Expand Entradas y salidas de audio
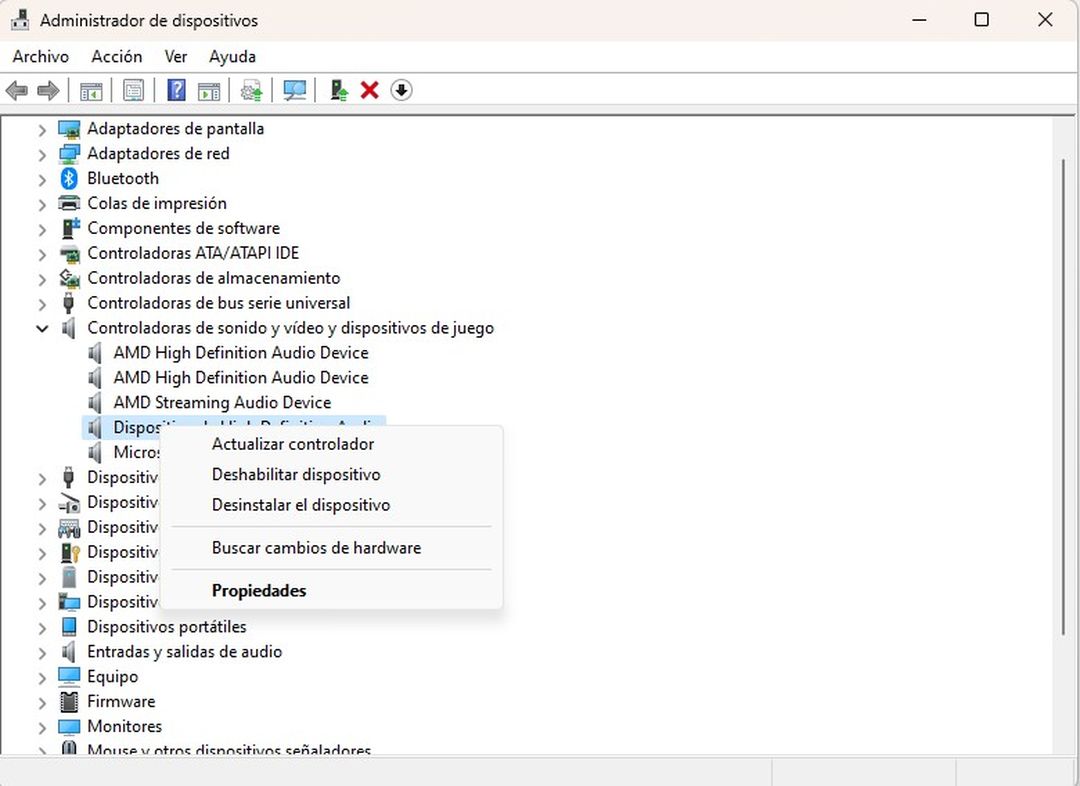 click(x=40, y=651)
